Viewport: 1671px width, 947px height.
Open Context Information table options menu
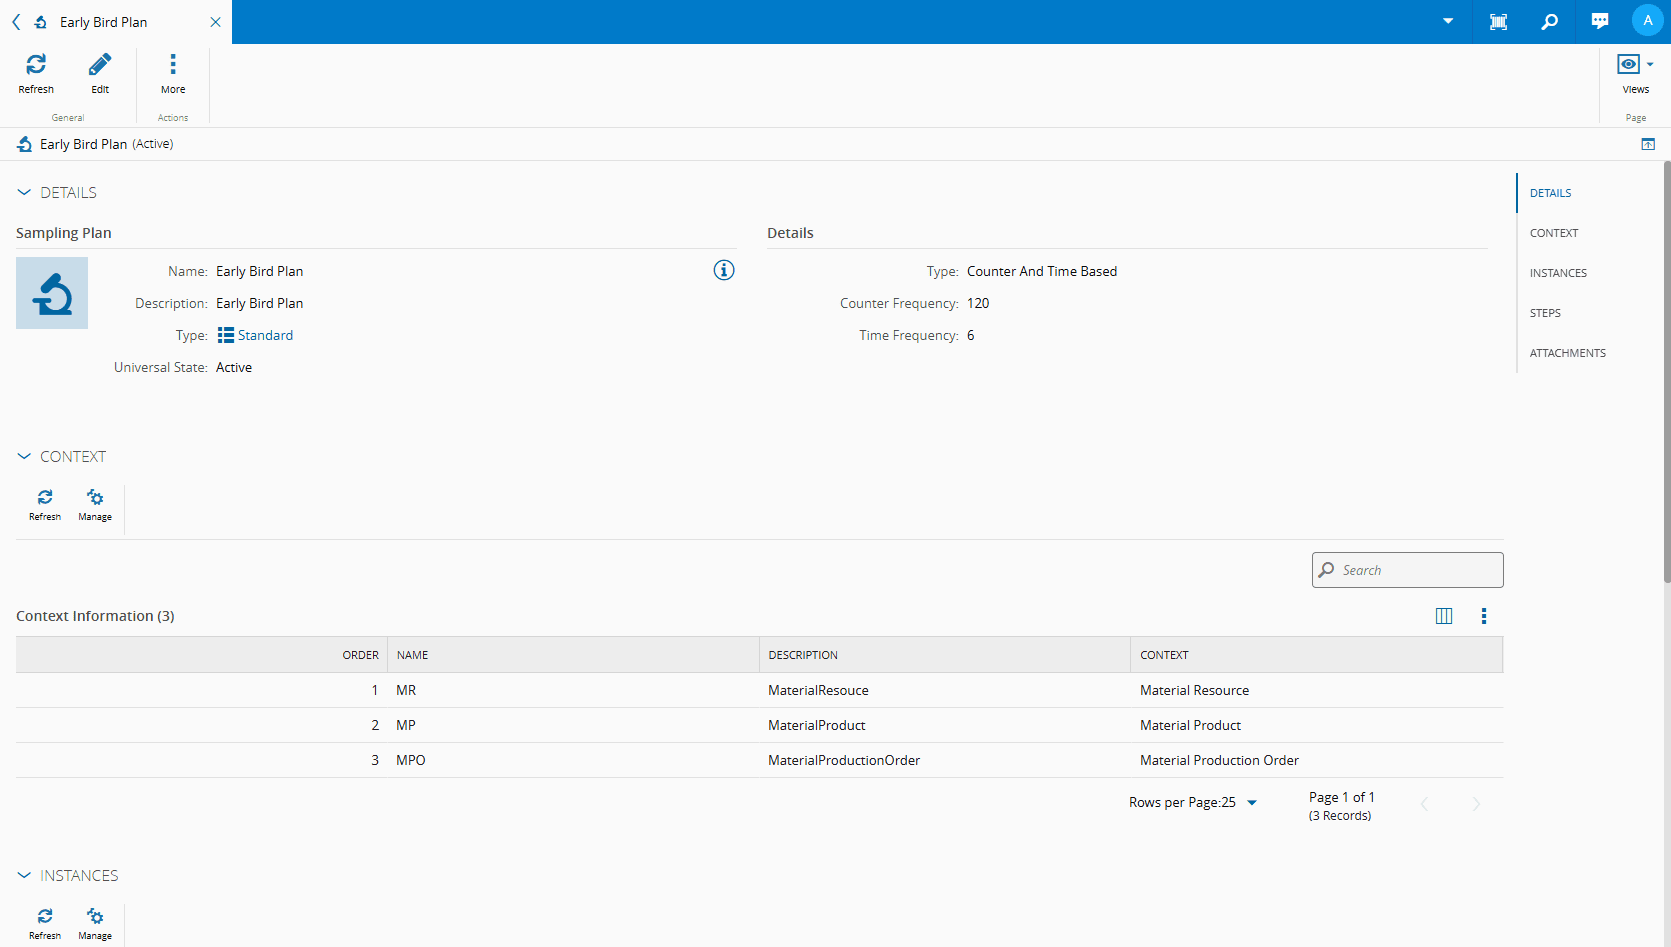coord(1484,616)
